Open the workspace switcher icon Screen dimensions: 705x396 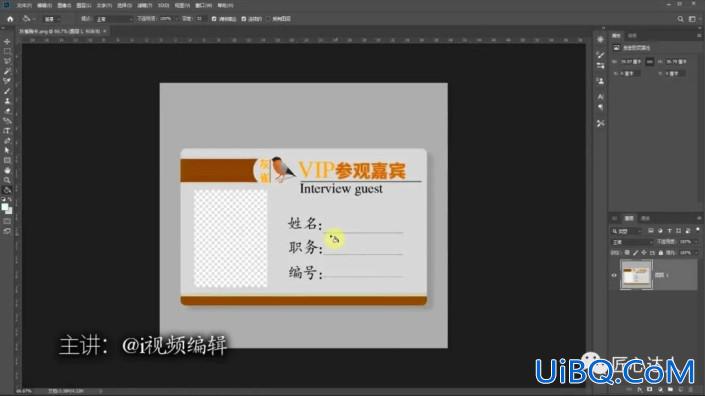692,19
